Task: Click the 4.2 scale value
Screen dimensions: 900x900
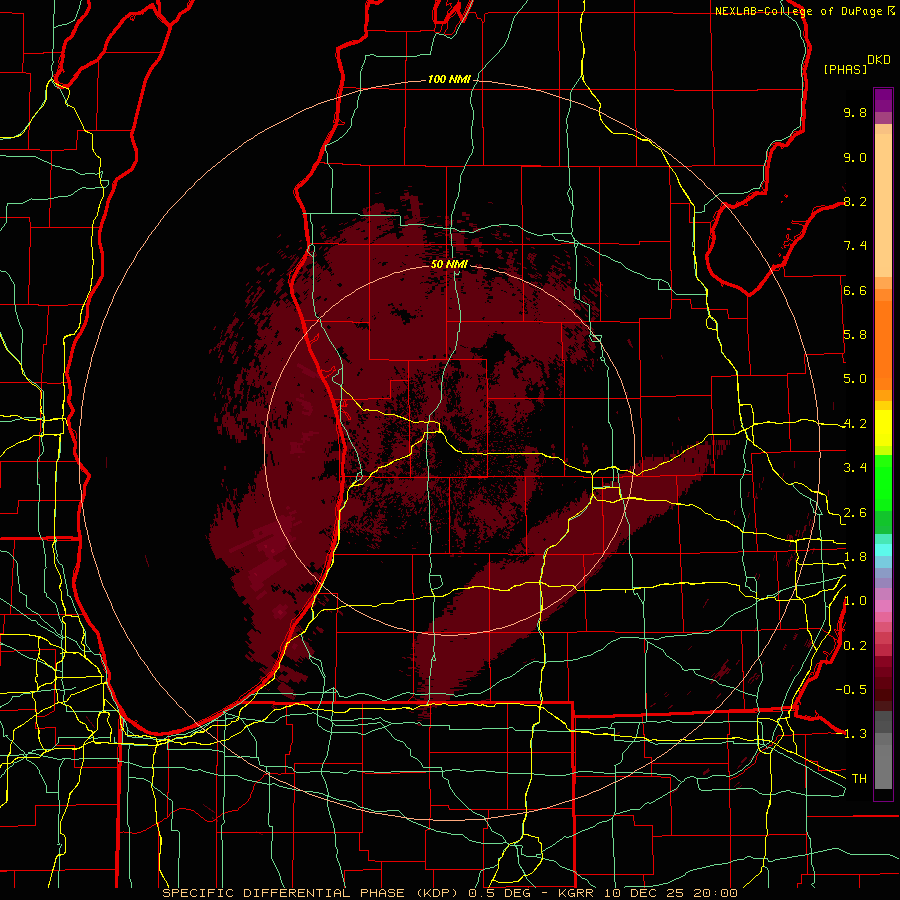Action: tap(855, 424)
